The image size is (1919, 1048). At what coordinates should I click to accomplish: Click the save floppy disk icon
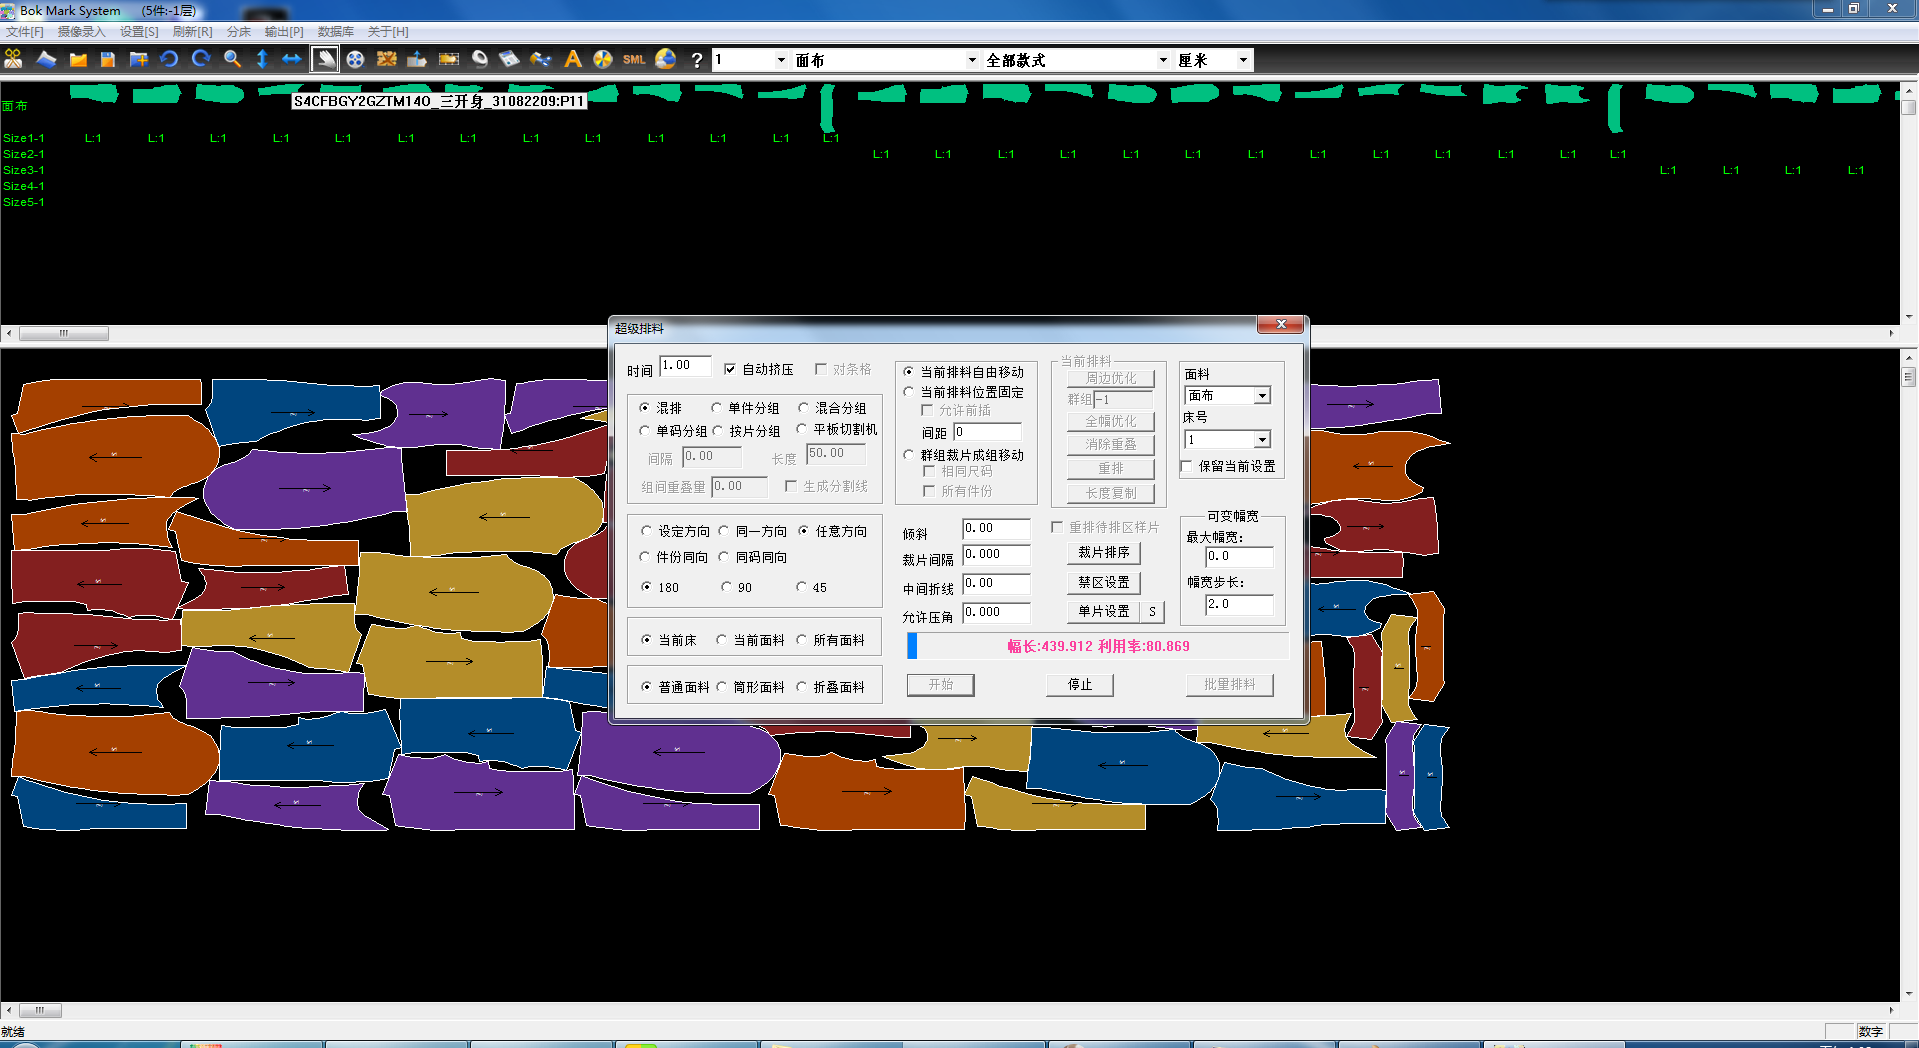108,60
